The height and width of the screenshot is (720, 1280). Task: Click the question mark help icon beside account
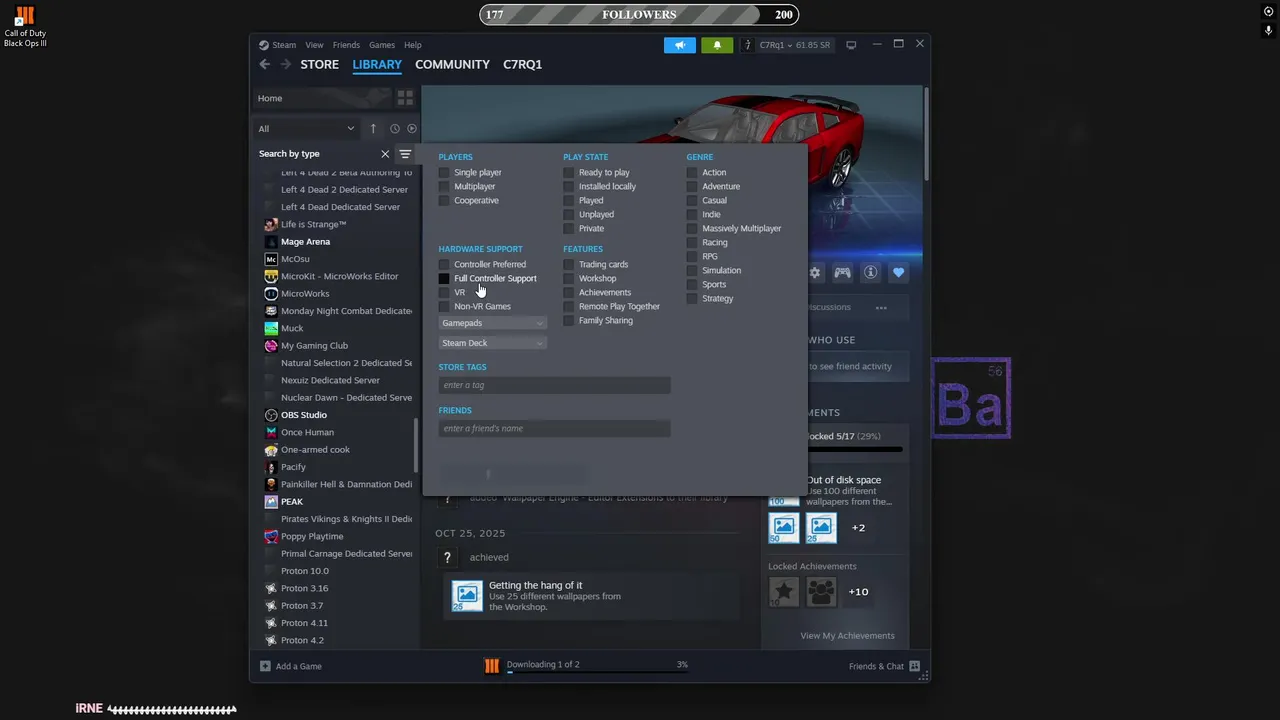click(747, 45)
